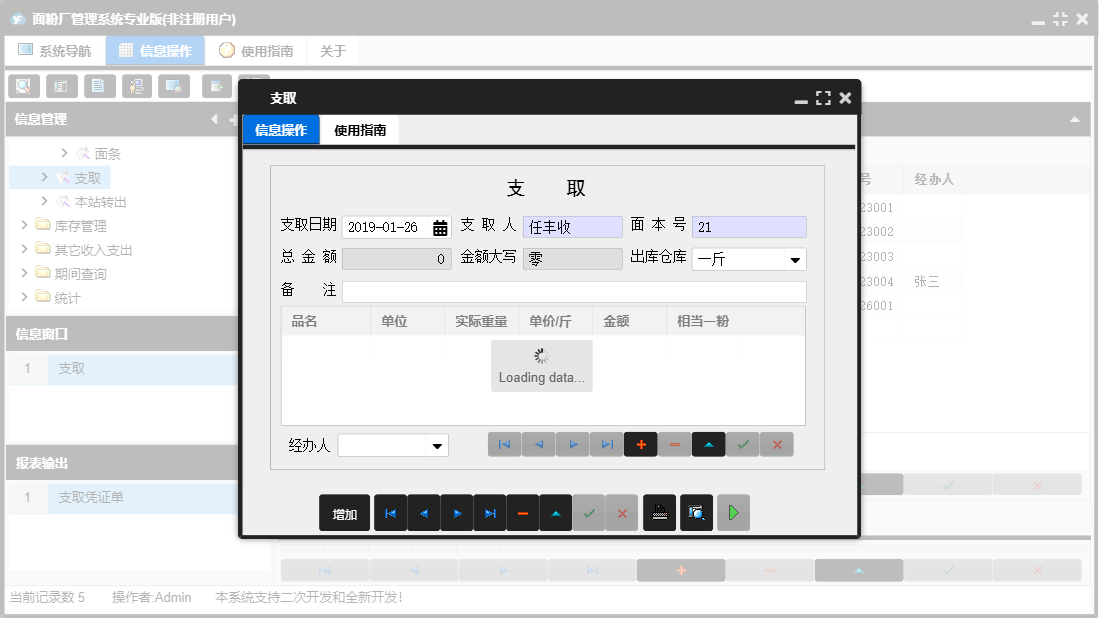Jump to first record using the navigation icon
The width and height of the screenshot is (1099, 618).
click(505, 444)
